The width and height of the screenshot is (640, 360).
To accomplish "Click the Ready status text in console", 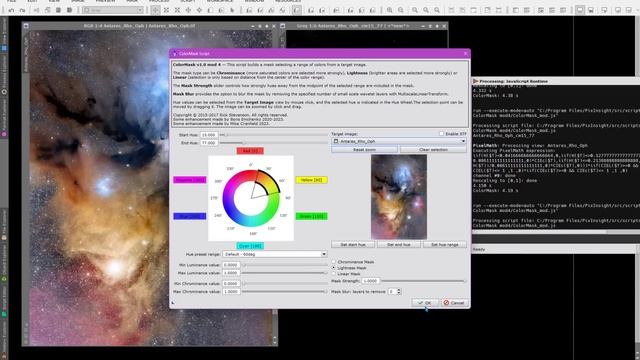I will (x=479, y=249).
